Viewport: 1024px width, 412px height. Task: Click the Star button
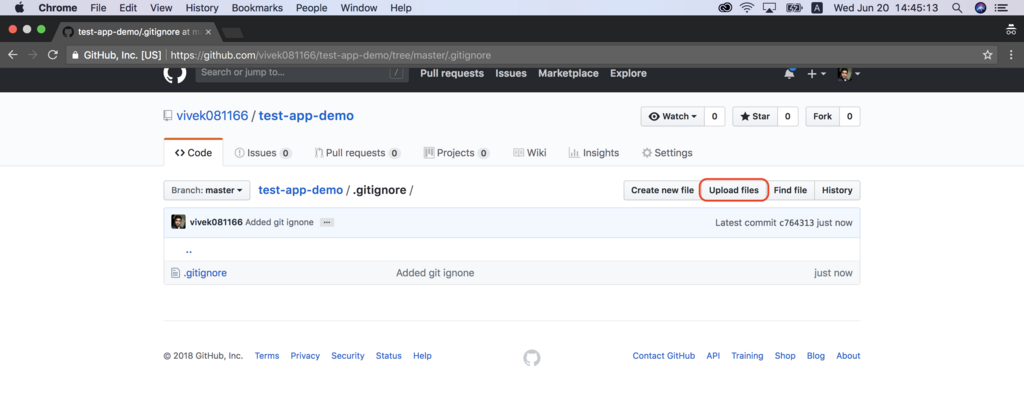pyautogui.click(x=755, y=116)
